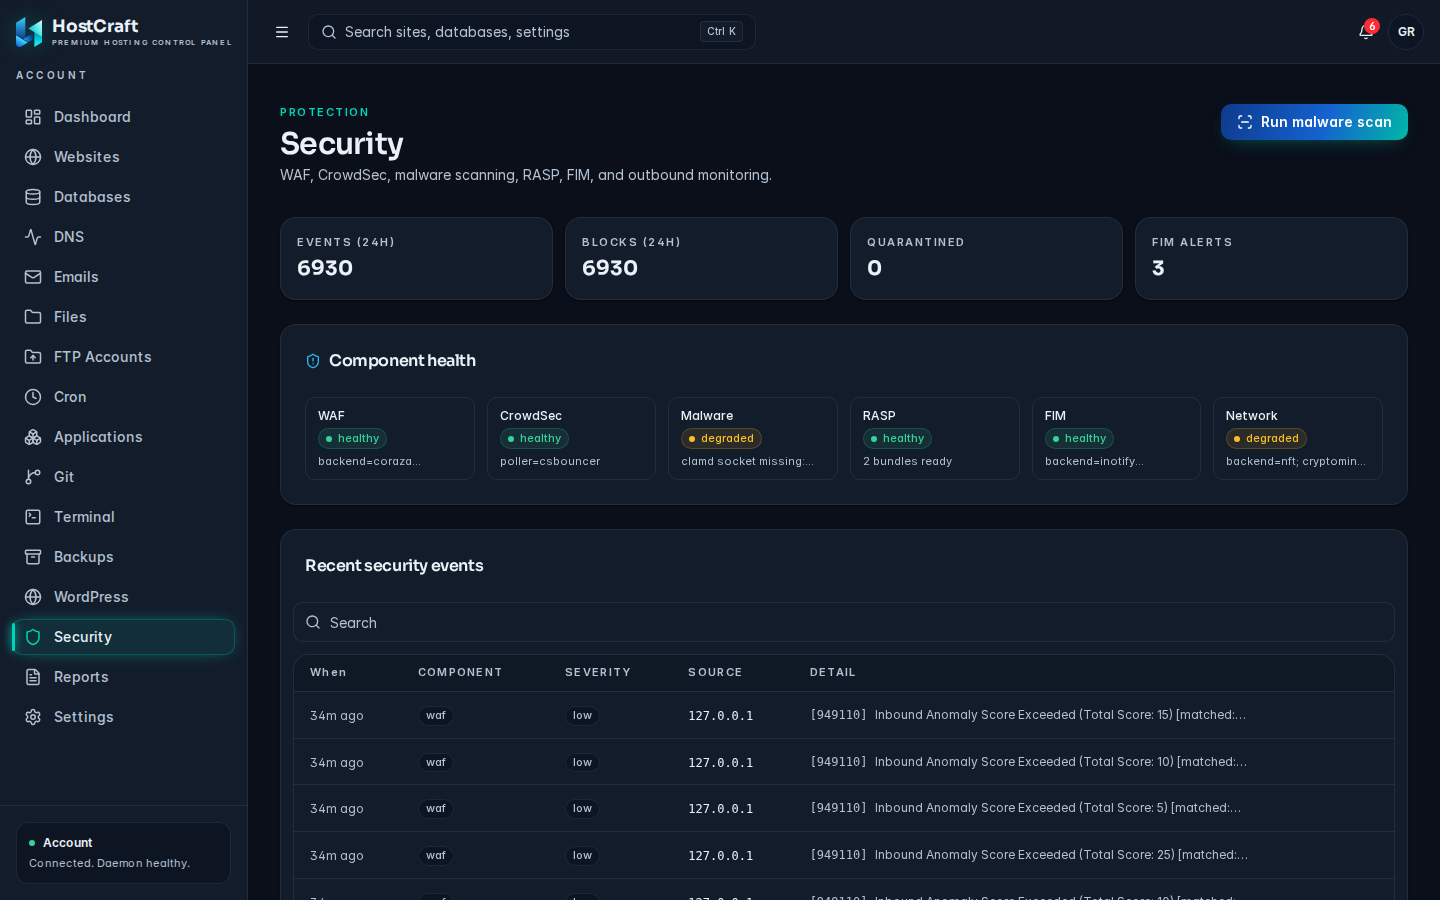Open event with Total Score: 15
1440x900 pixels.
(x=844, y=715)
